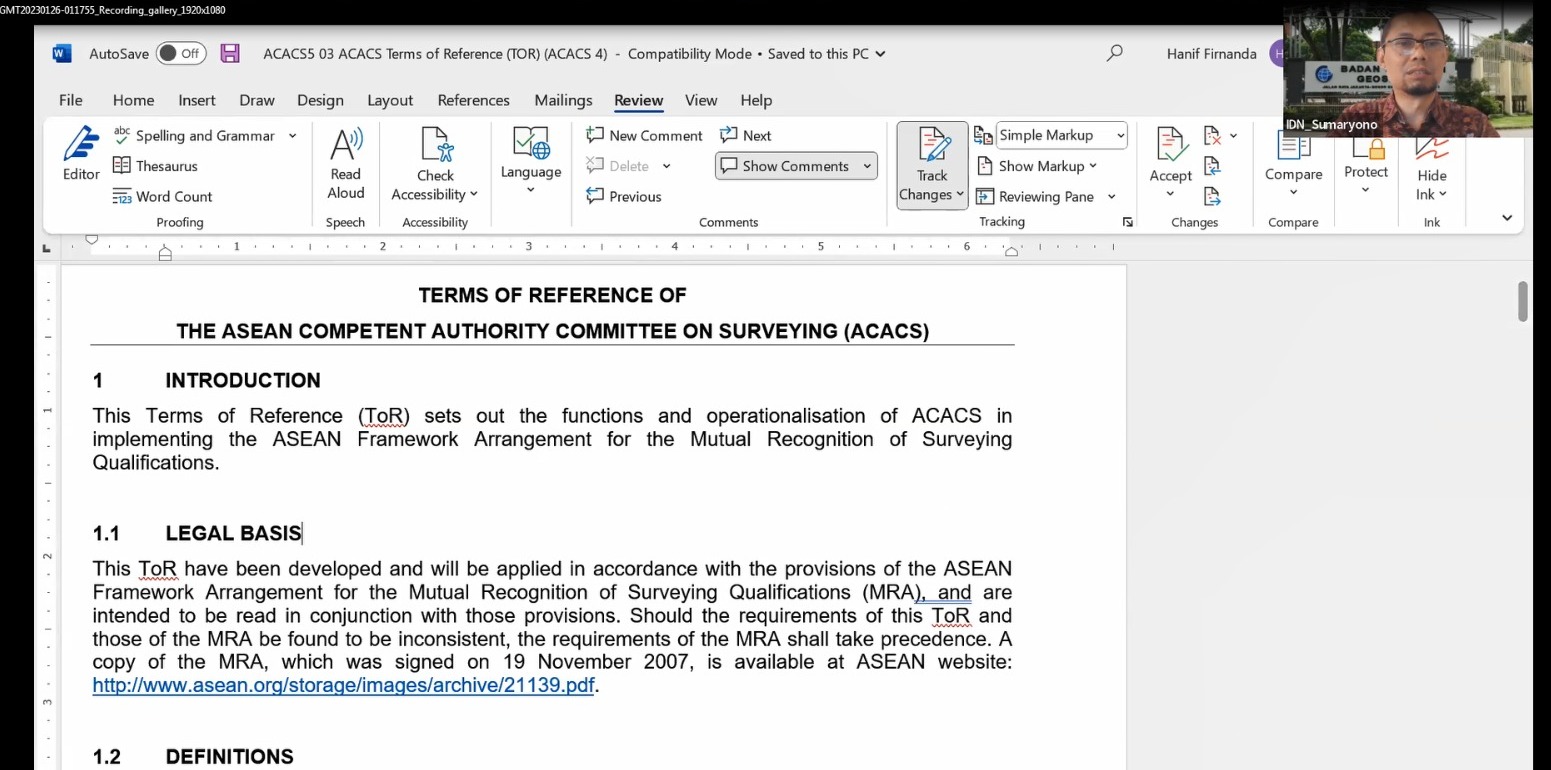The image size is (1551, 770).
Task: Open the asean.org PDF hyperlink
Action: pos(343,686)
